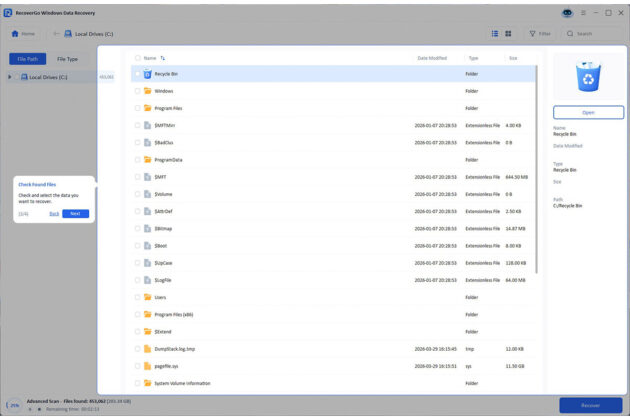Check the Windows folder checkbox
The width and height of the screenshot is (630, 420).
(137, 91)
